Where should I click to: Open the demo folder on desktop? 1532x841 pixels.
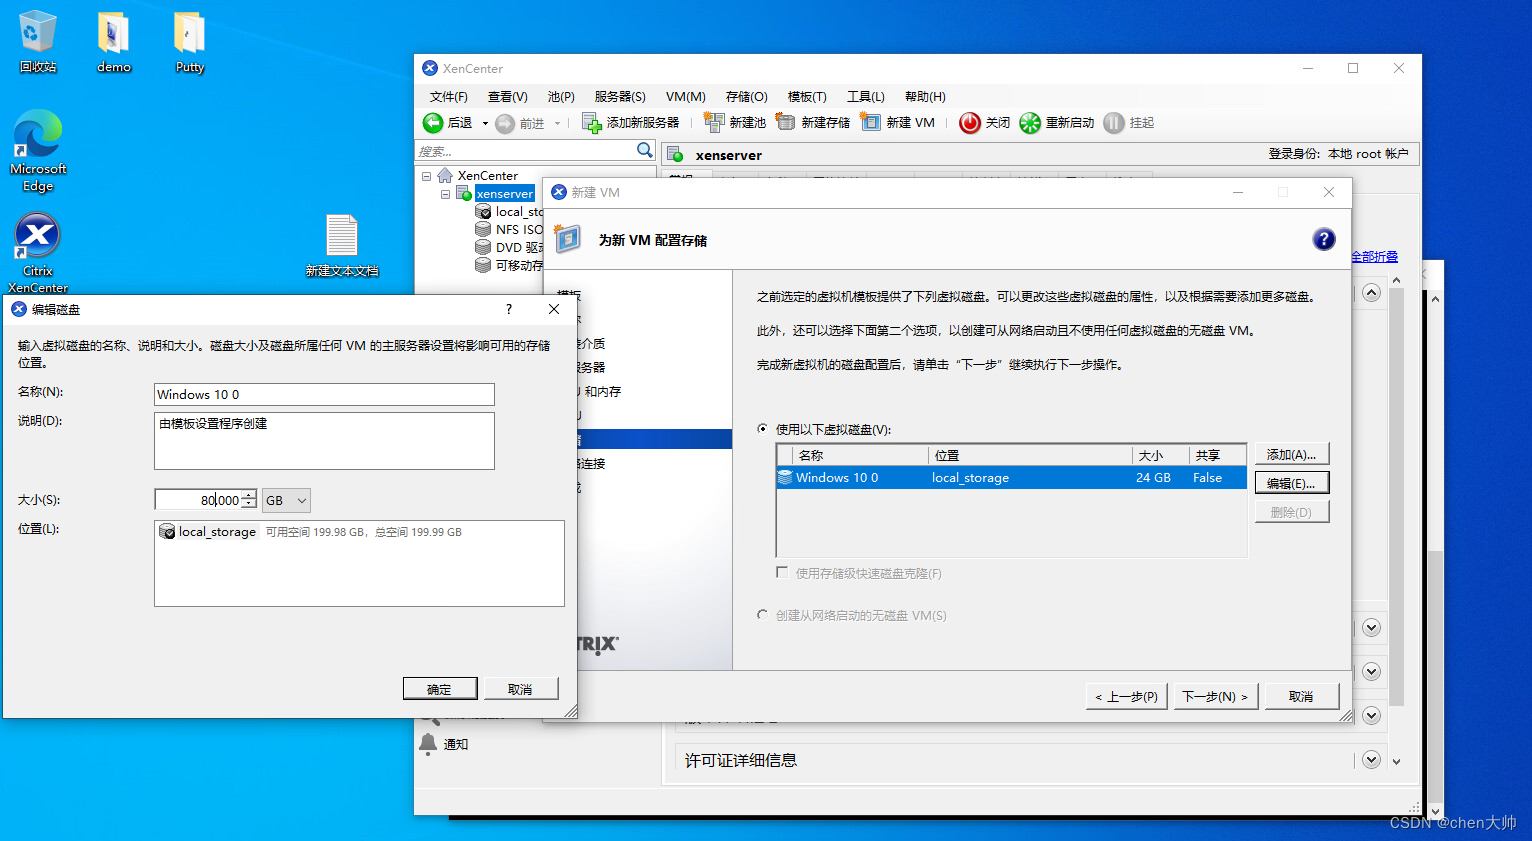113,42
